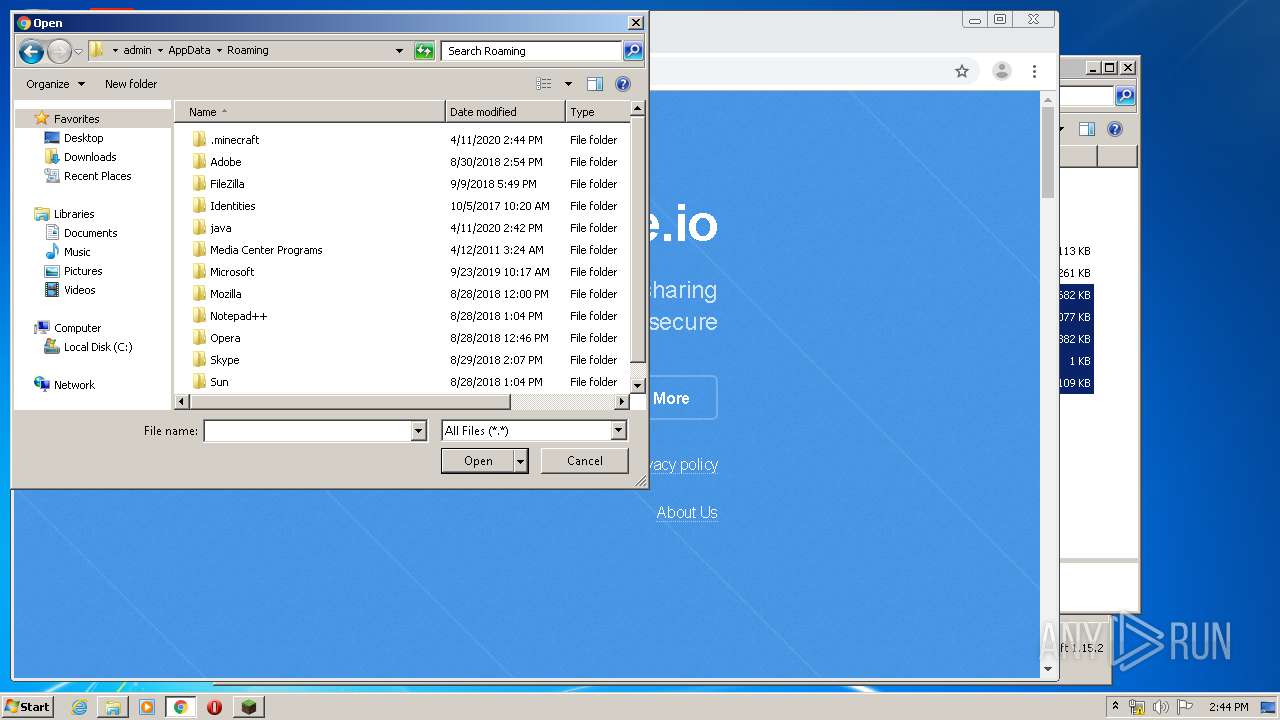Follow the About Us link
This screenshot has width=1280, height=720.
click(687, 512)
